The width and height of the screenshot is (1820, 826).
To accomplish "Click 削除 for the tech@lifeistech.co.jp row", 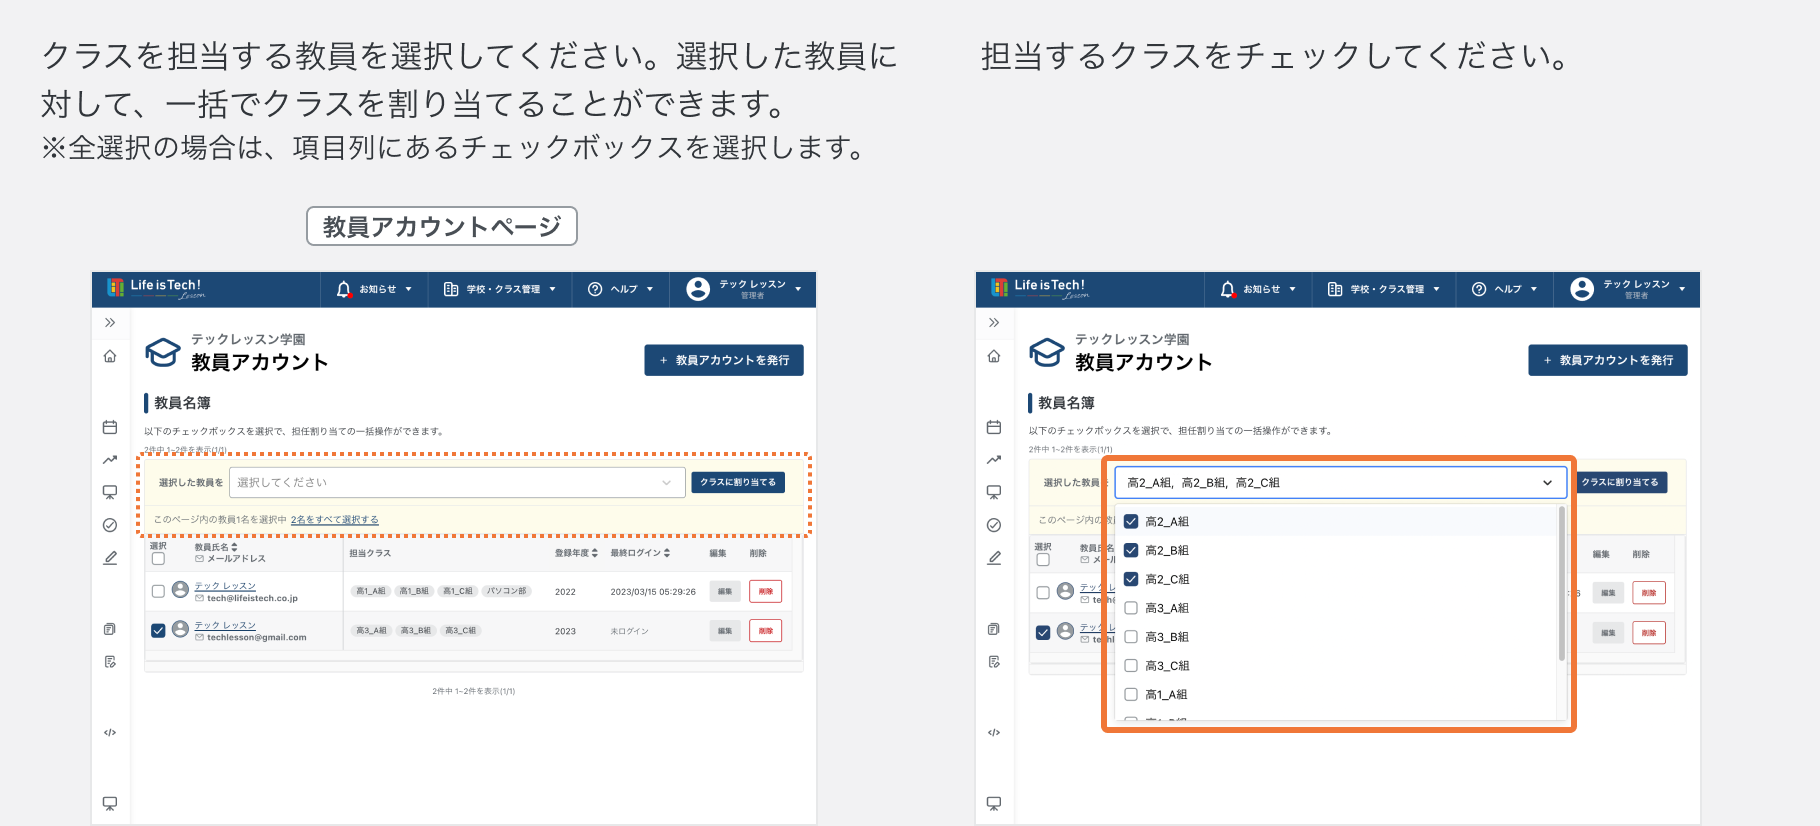I will [x=765, y=591].
